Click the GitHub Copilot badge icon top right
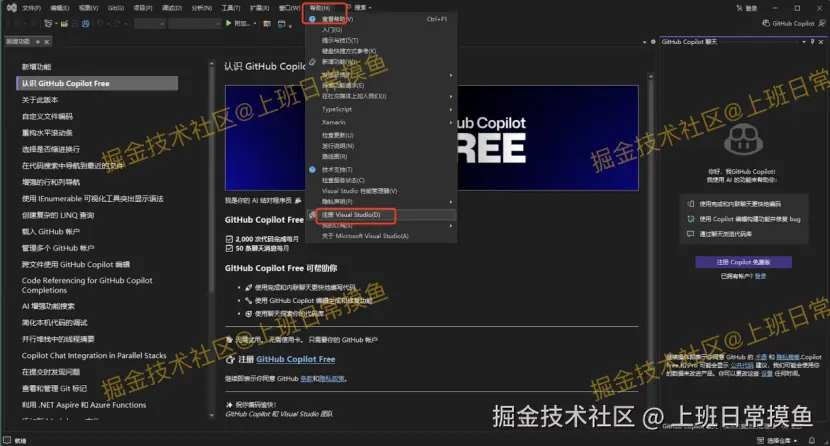This screenshot has height=446, width=830. [x=766, y=23]
